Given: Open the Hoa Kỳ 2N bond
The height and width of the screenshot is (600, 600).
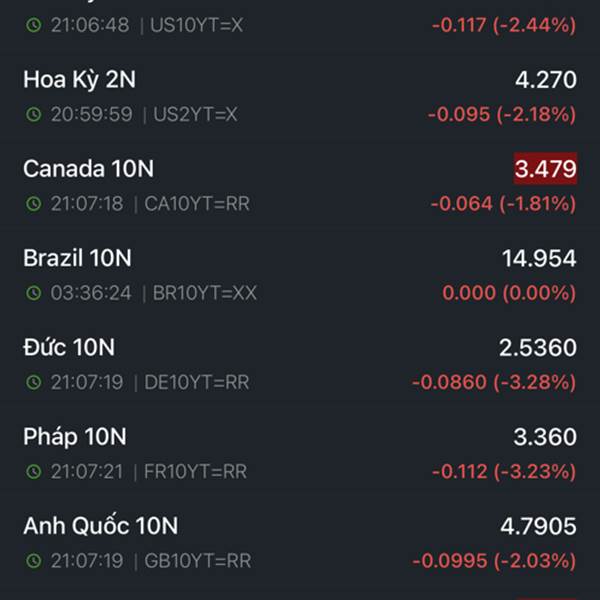Looking at the screenshot, I should (300, 96).
